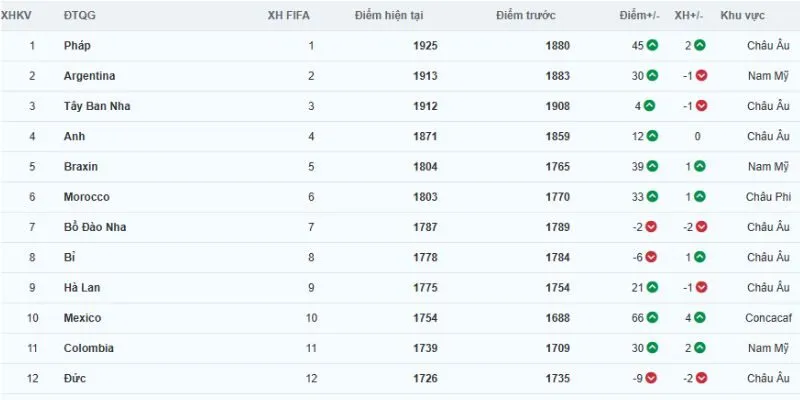Click red down arrow in Argentina's rank change
The image size is (800, 400).
[702, 76]
